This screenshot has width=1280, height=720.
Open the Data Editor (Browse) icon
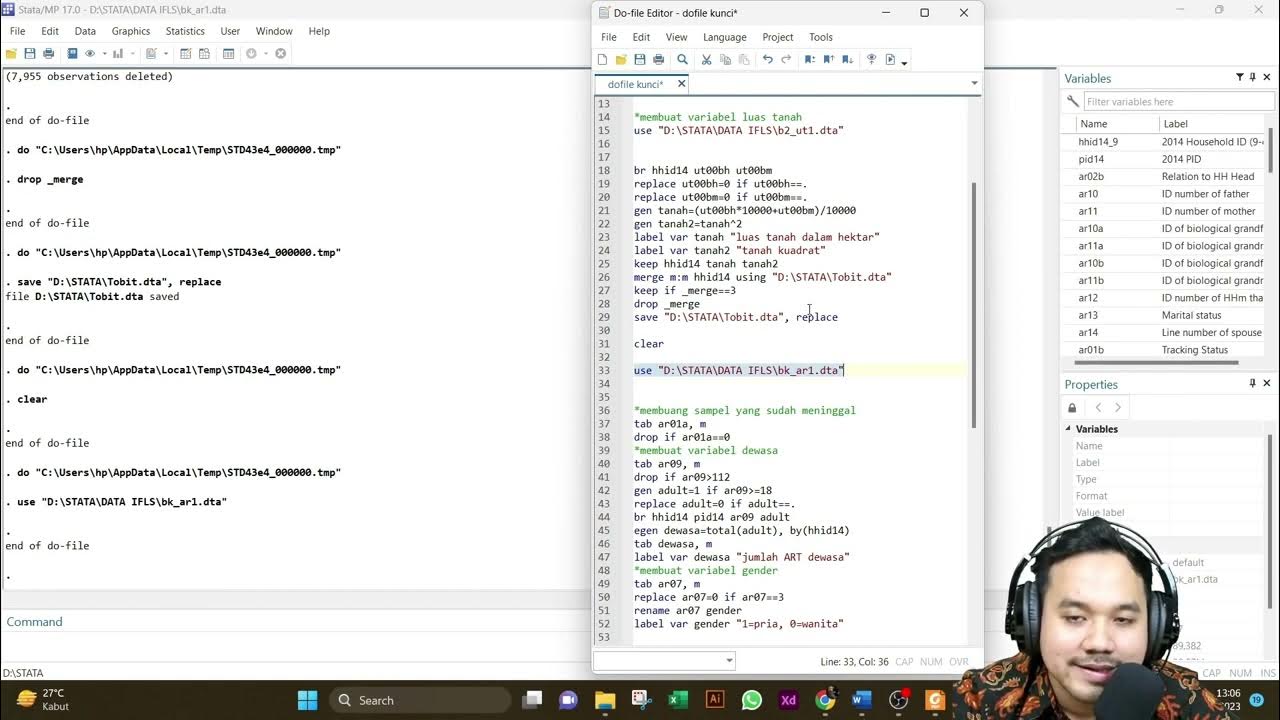(204, 53)
